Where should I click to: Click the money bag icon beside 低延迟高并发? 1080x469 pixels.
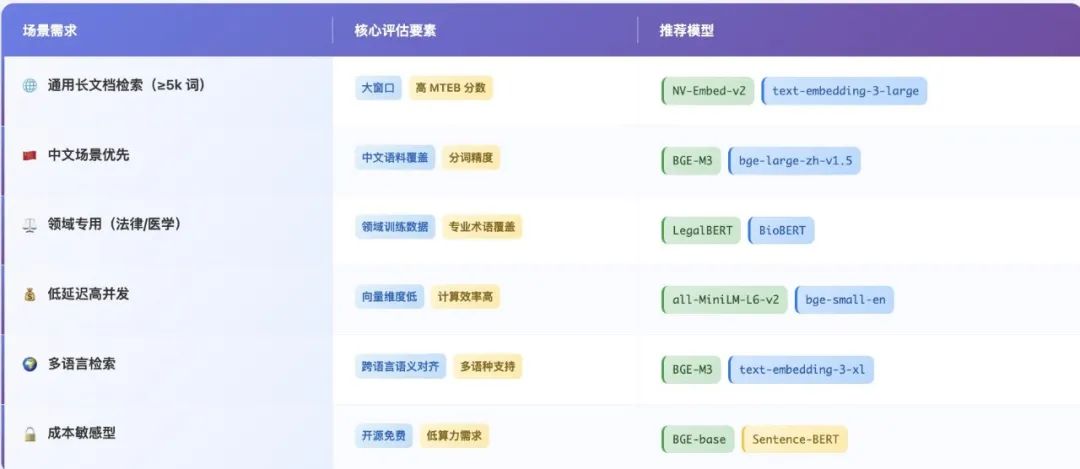(30, 295)
